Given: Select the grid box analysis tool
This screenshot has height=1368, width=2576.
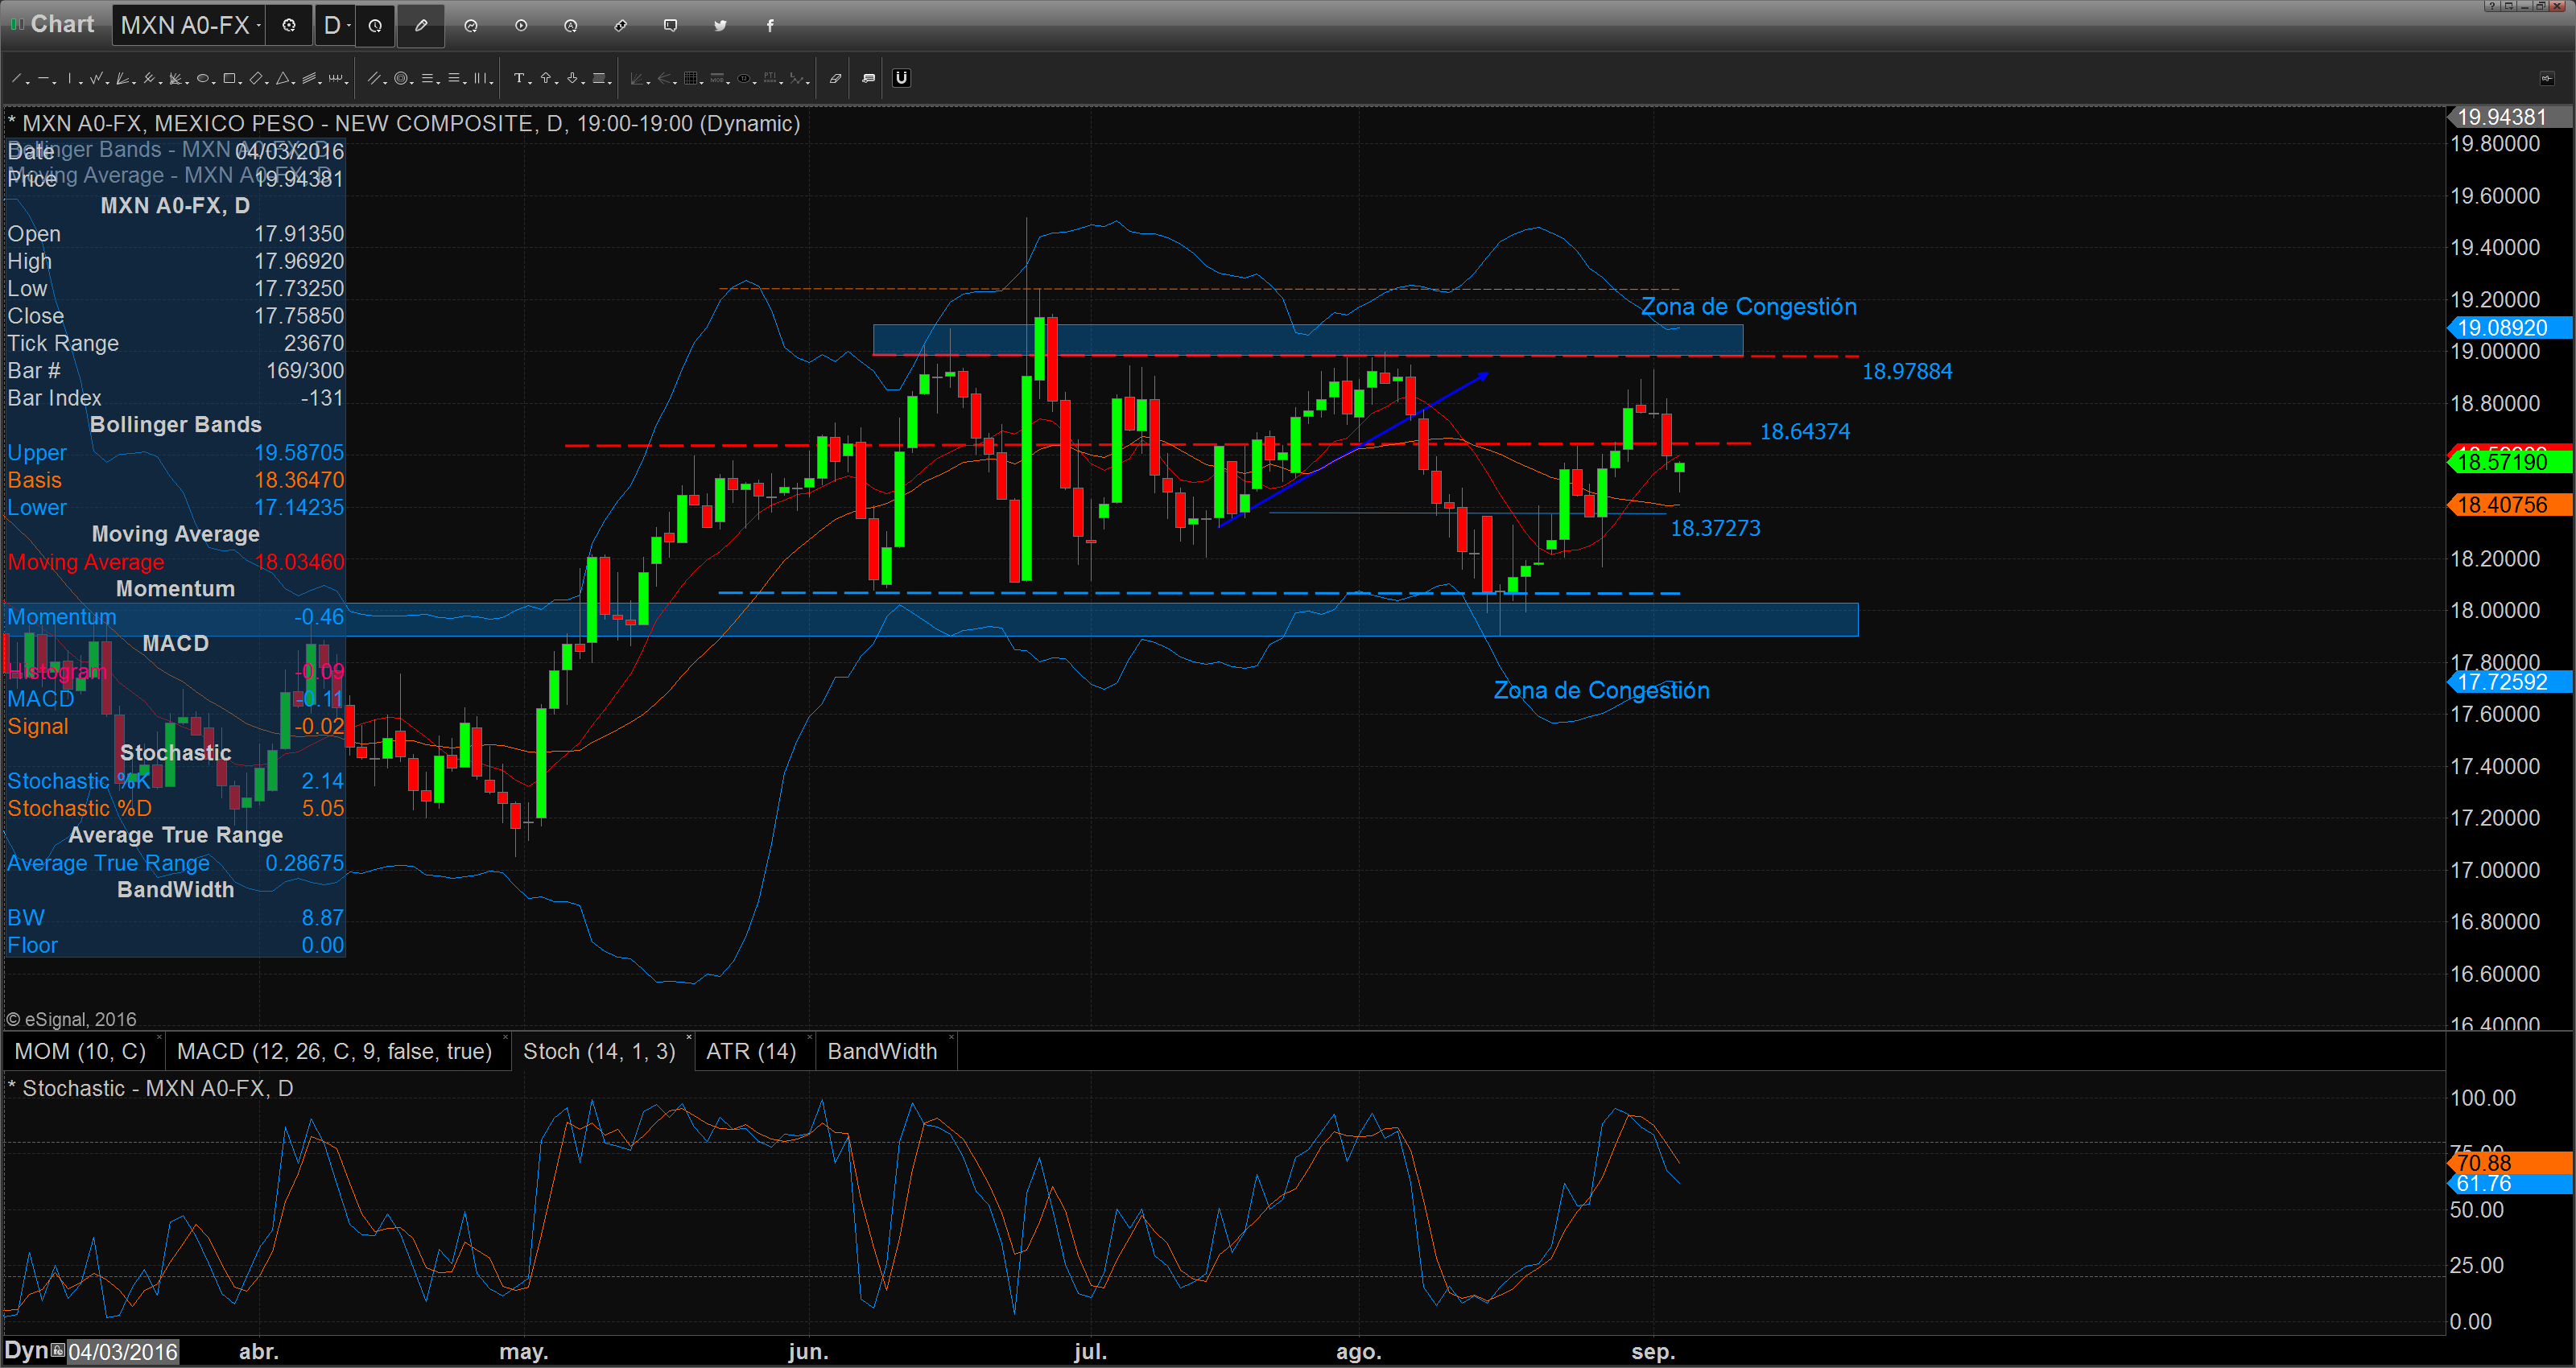Looking at the screenshot, I should click(x=691, y=78).
